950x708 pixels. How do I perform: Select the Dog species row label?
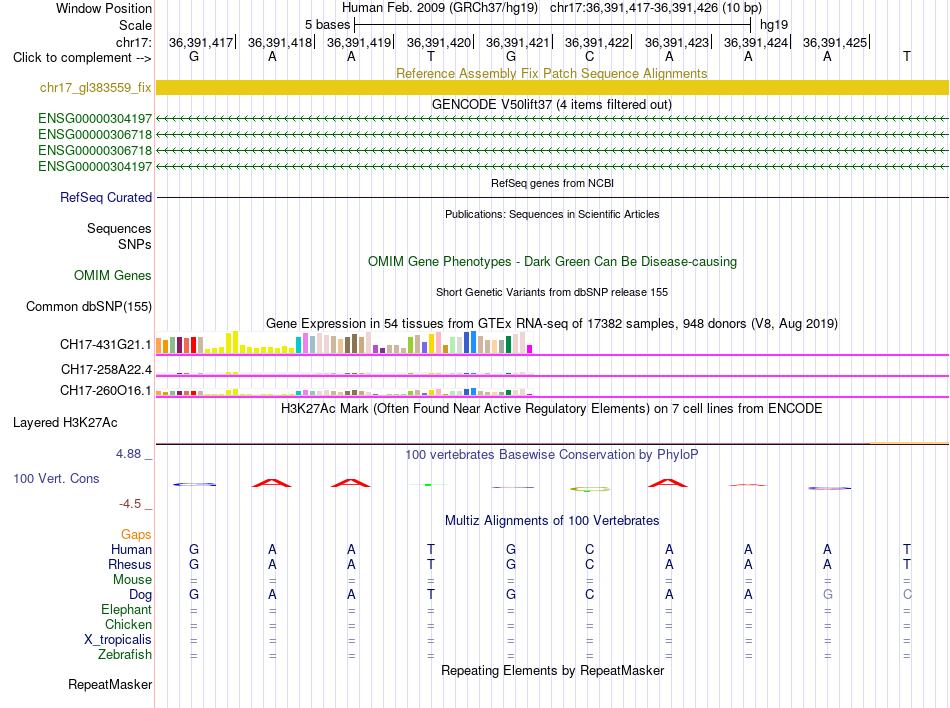coord(140,595)
